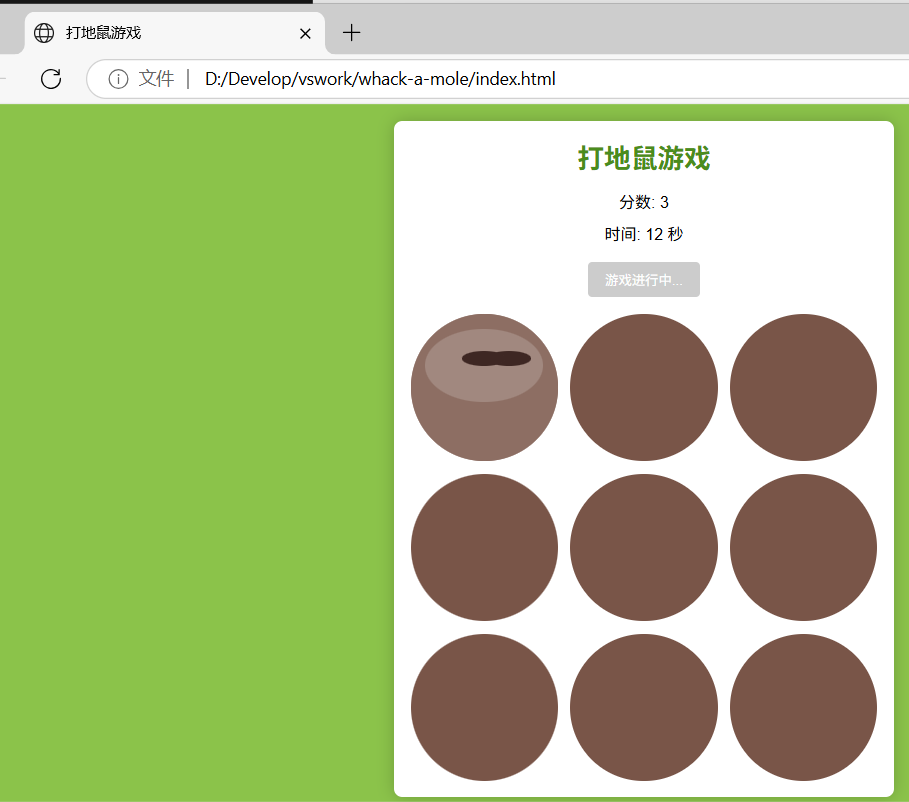This screenshot has width=909, height=802.
Task: Reload the page with refresh icon
Action: tap(51, 79)
